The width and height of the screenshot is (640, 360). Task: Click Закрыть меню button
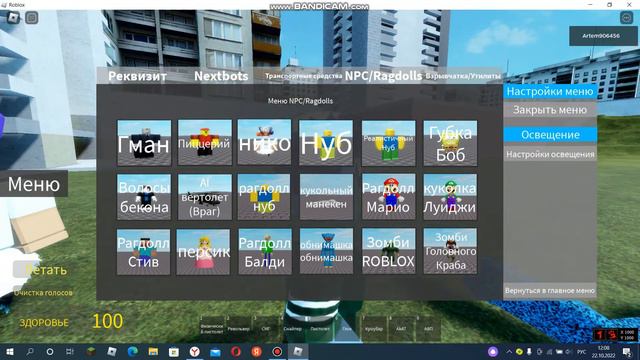[x=550, y=110]
